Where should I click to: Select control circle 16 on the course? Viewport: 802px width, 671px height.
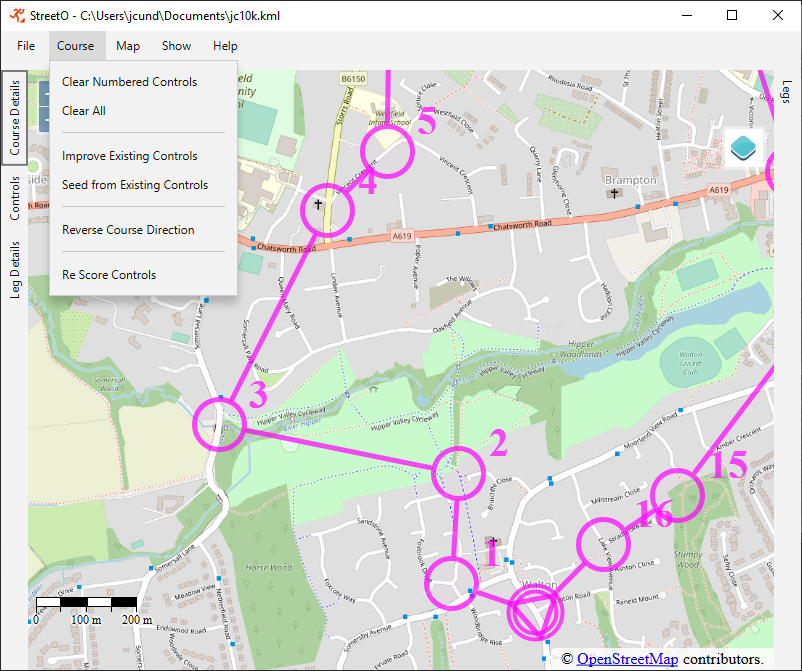[x=603, y=544]
